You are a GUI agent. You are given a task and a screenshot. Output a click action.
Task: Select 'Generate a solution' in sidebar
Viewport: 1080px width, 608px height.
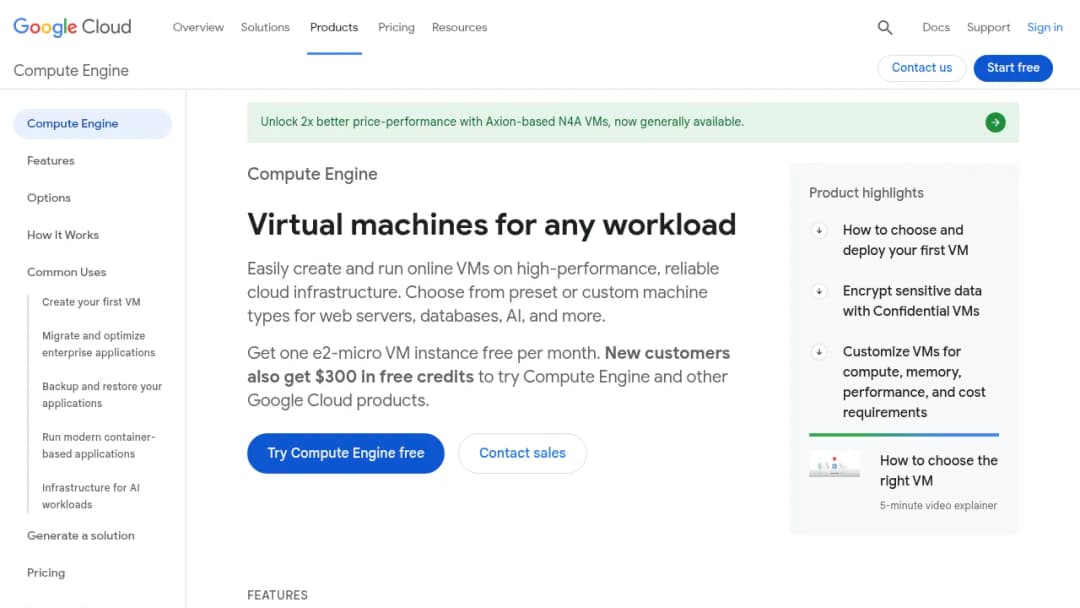point(81,536)
